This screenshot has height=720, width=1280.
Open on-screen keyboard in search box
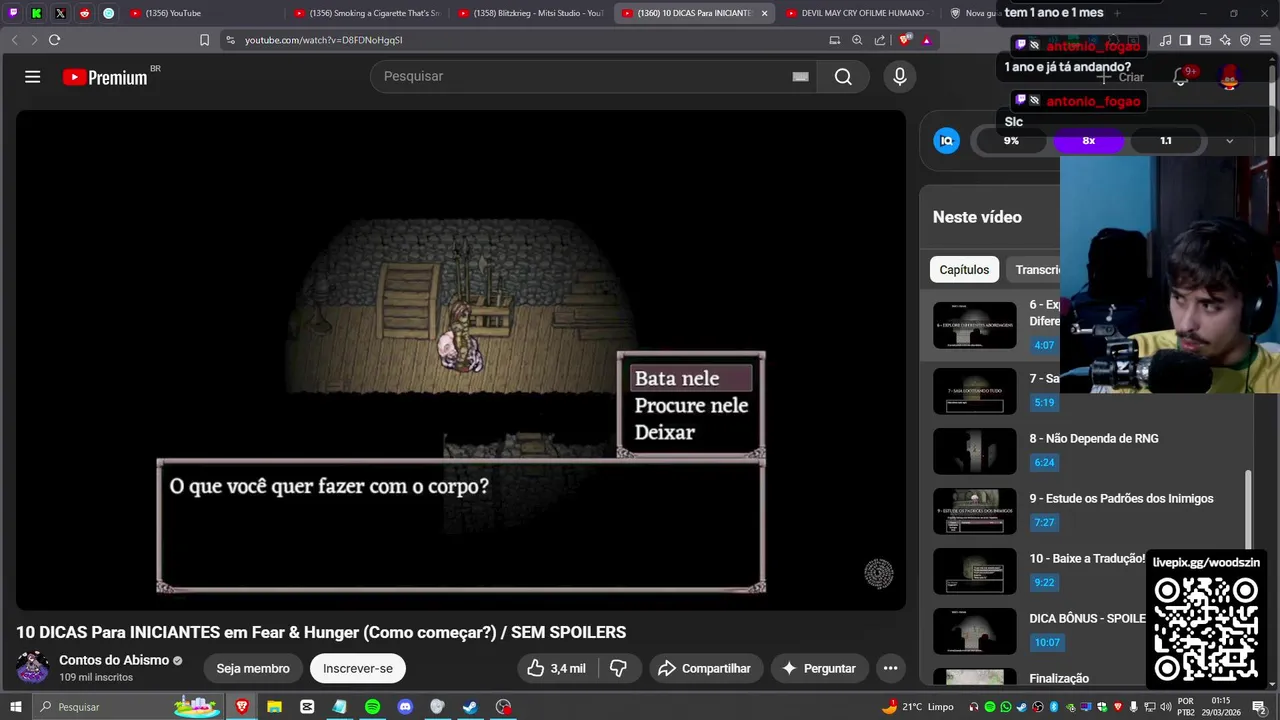[800, 77]
